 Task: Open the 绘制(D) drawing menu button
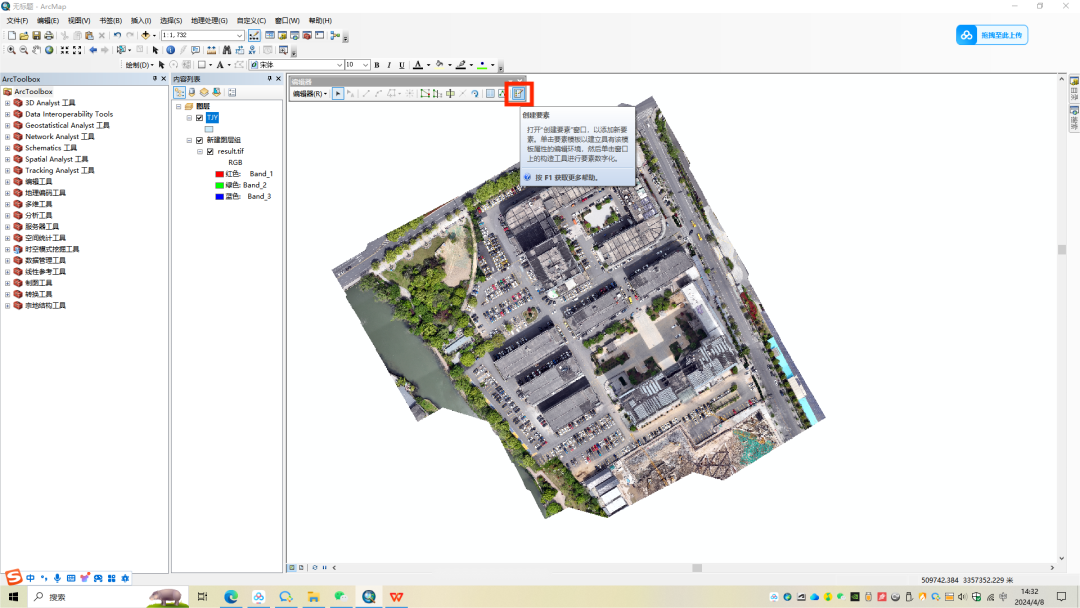tap(139, 65)
